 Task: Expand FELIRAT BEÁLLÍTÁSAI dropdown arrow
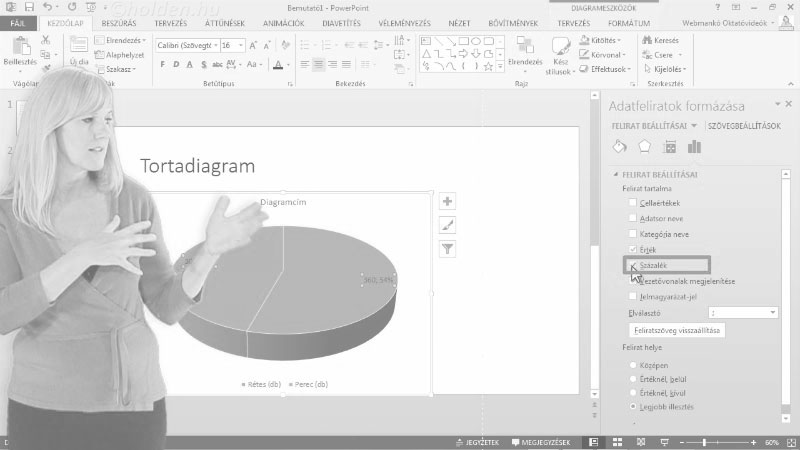[x=694, y=126]
